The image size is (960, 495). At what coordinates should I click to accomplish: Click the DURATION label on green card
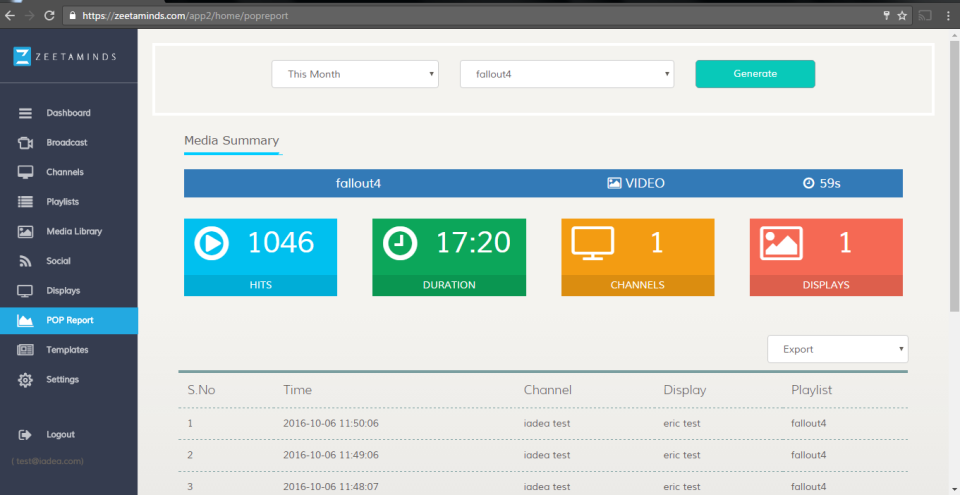coord(449,285)
